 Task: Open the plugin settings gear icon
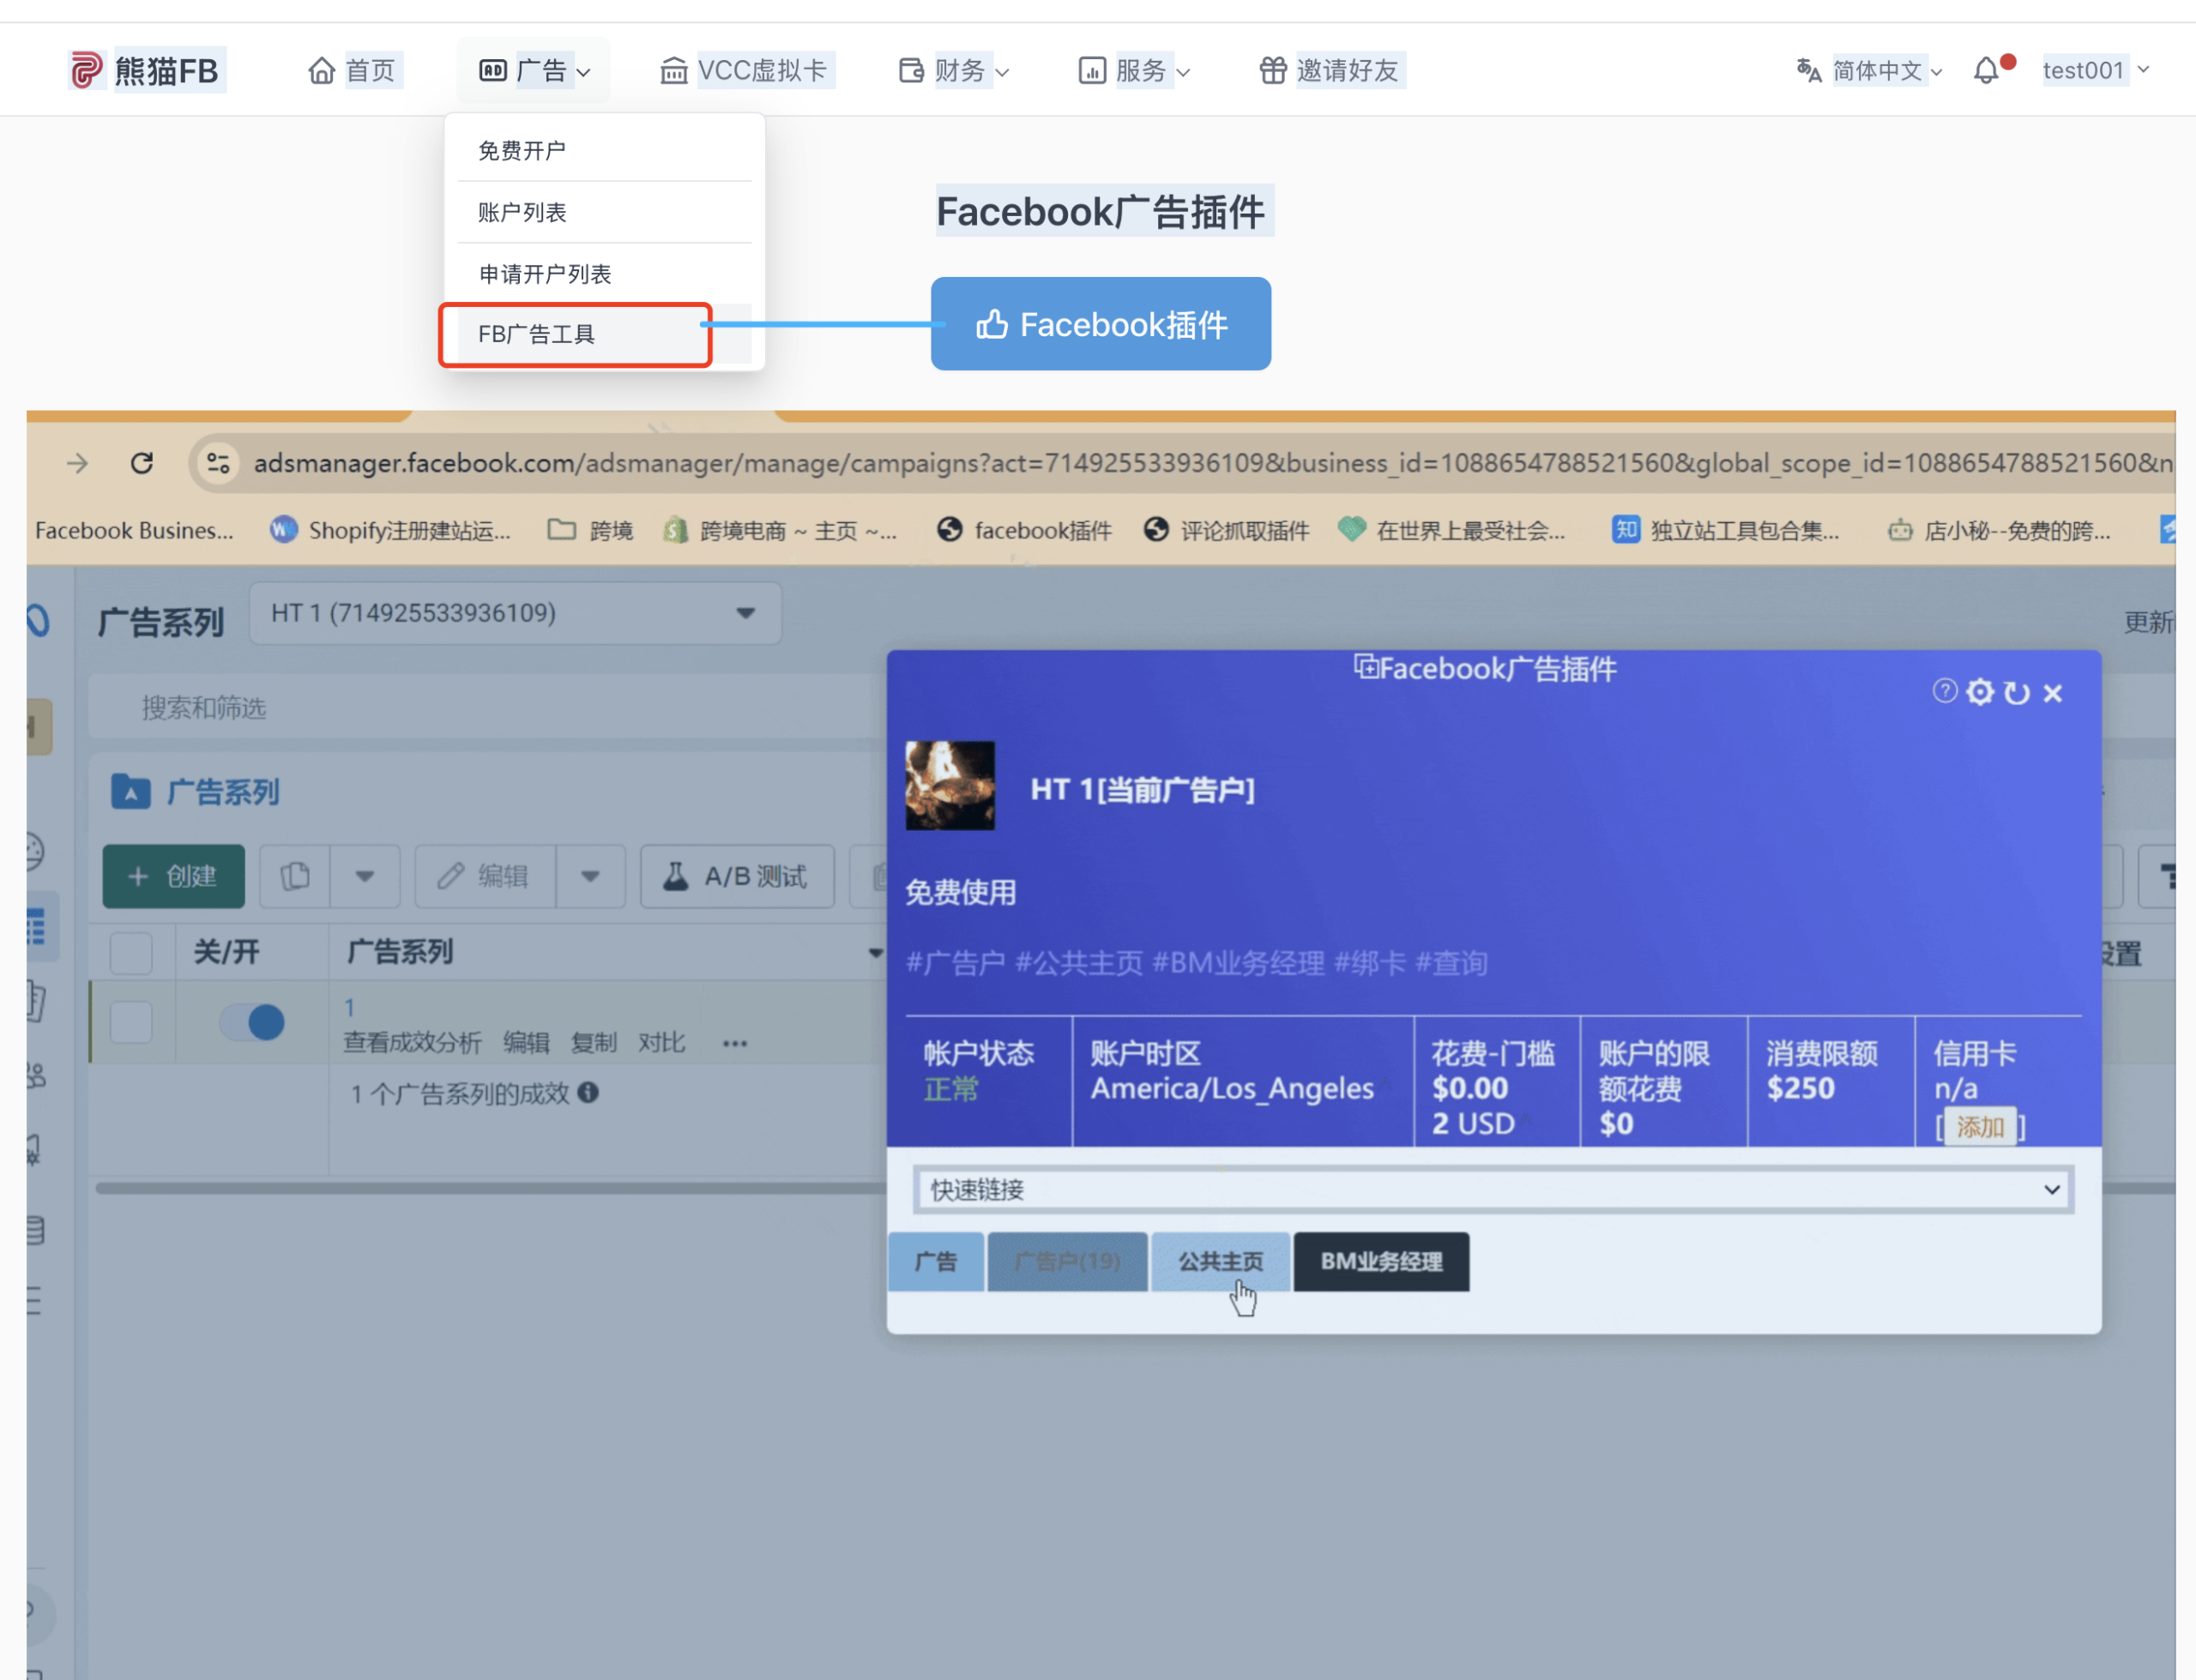coord(1980,692)
